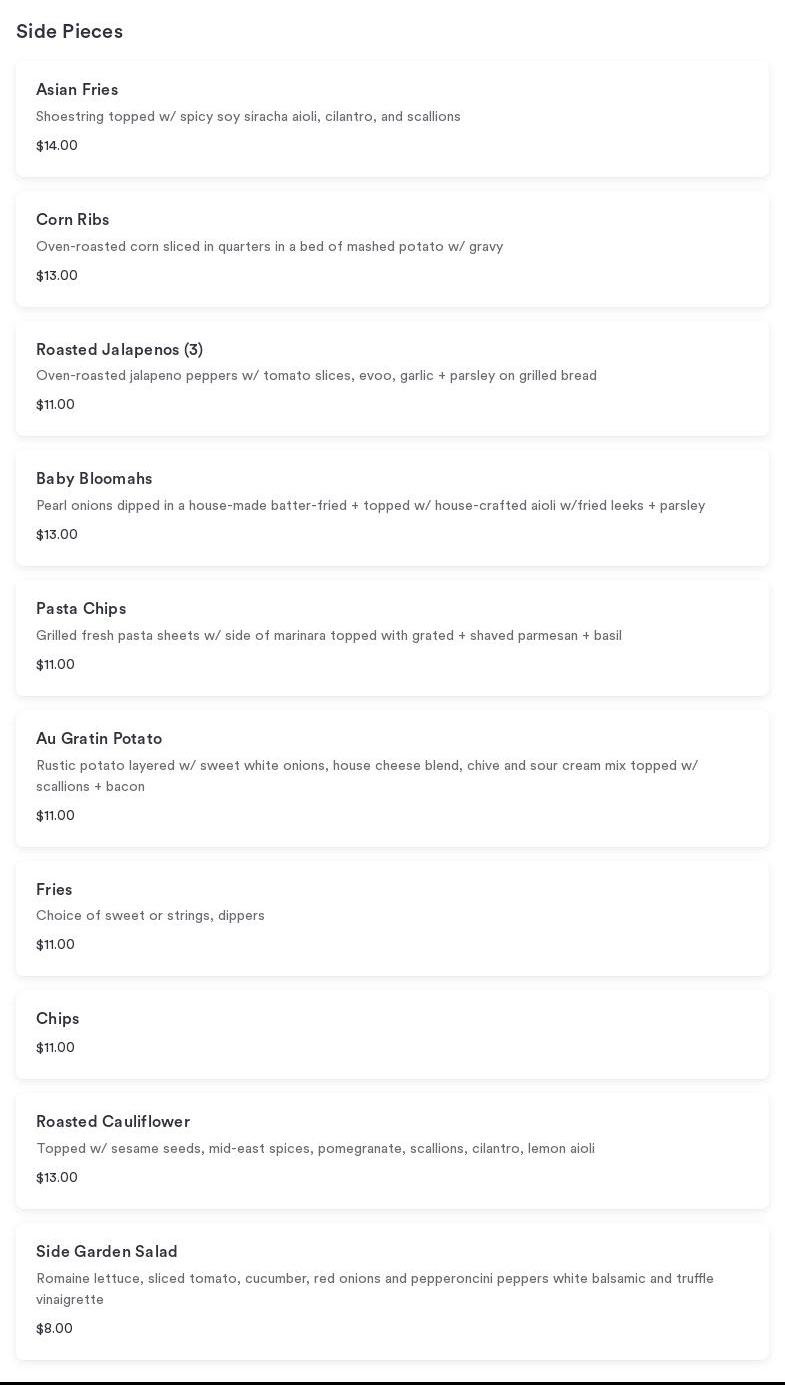
Task: Click the Fries 'Choice of sweet or strings' text
Action: (x=150, y=916)
